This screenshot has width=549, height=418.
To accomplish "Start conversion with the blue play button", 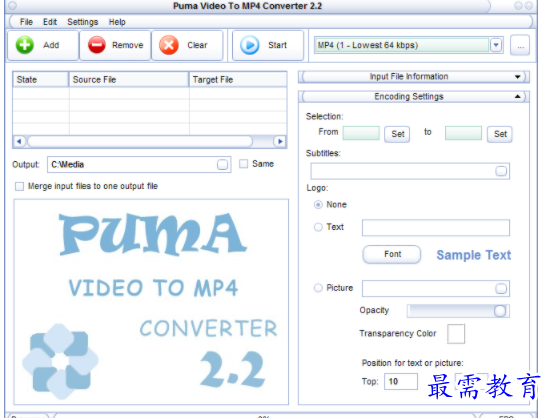I will tap(268, 45).
